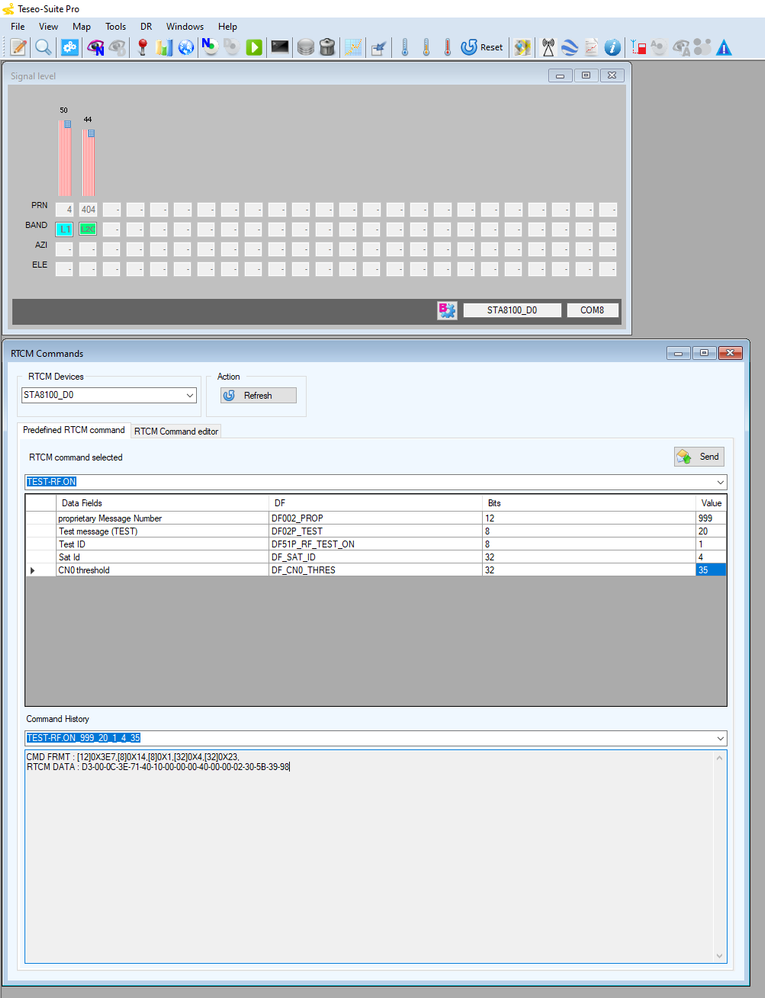
Task: Click the magnifying glass search icon
Action: click(43, 47)
